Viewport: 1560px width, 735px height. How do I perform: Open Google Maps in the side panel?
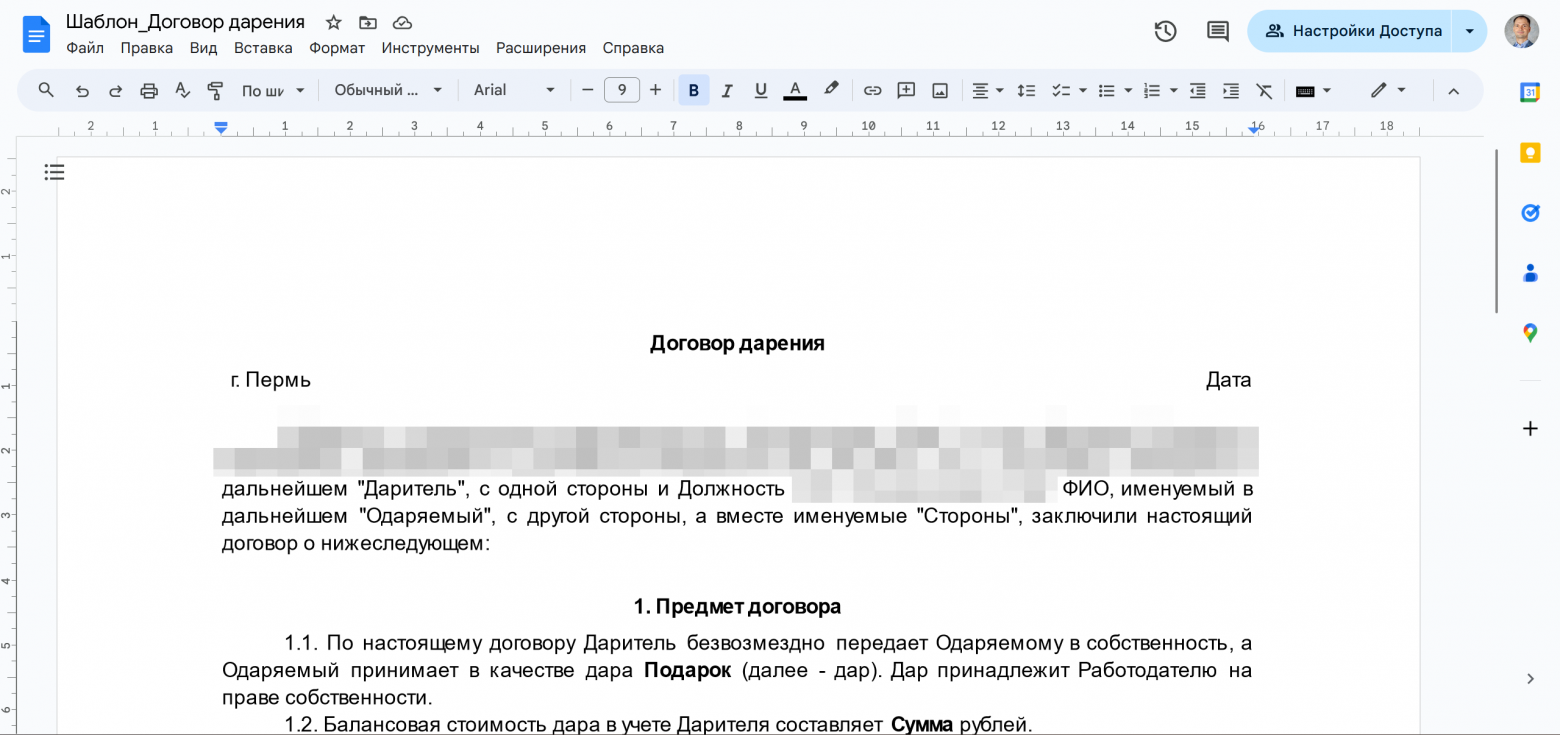click(1530, 332)
